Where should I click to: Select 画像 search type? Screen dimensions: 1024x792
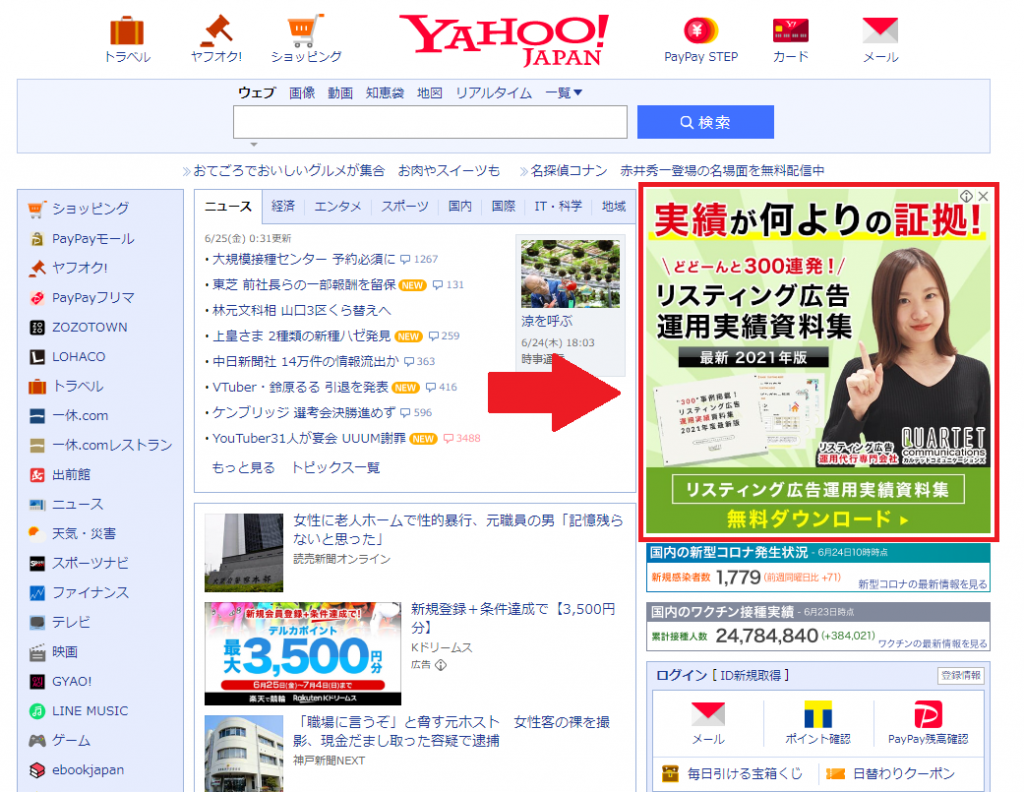click(302, 93)
